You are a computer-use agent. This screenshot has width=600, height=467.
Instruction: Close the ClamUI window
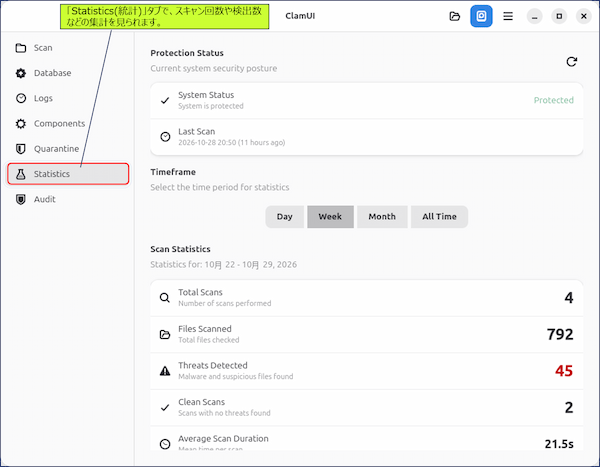pos(584,16)
